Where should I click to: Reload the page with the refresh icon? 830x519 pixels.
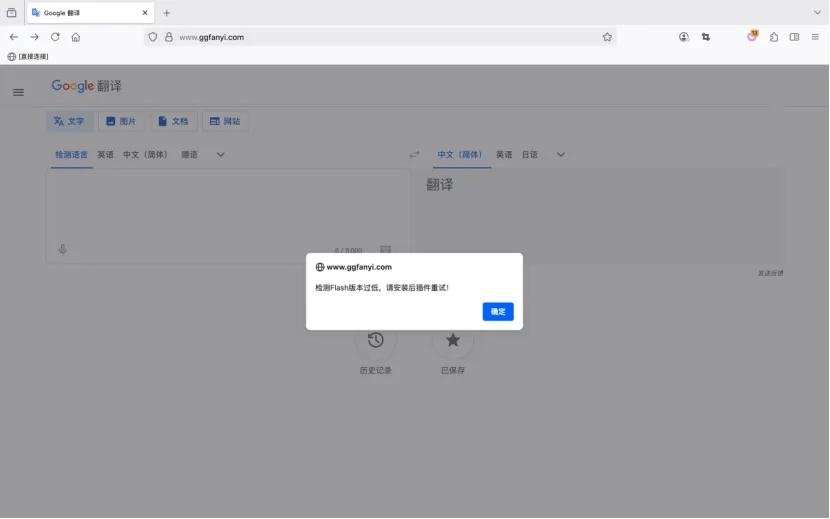tap(55, 37)
